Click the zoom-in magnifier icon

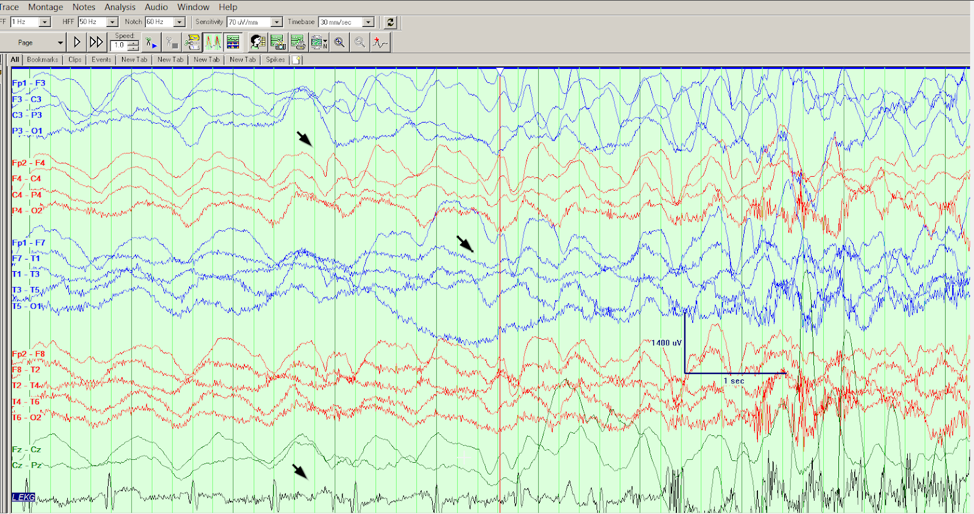click(340, 43)
